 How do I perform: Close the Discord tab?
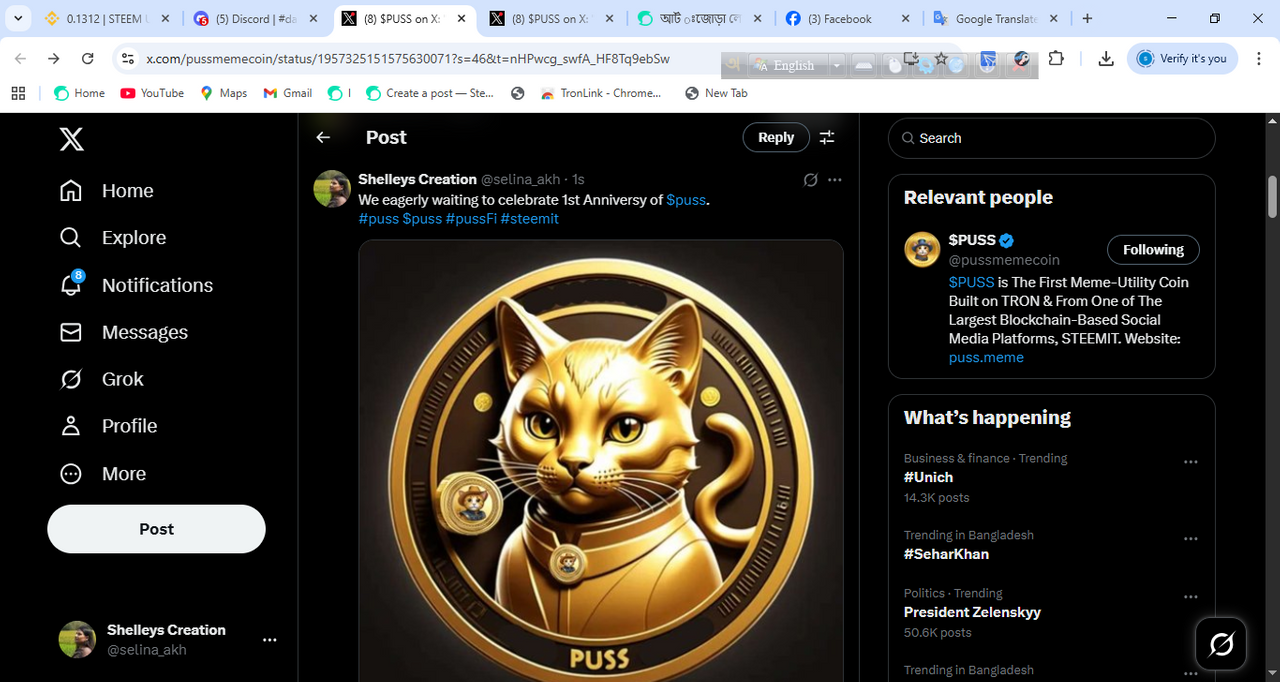point(313,18)
